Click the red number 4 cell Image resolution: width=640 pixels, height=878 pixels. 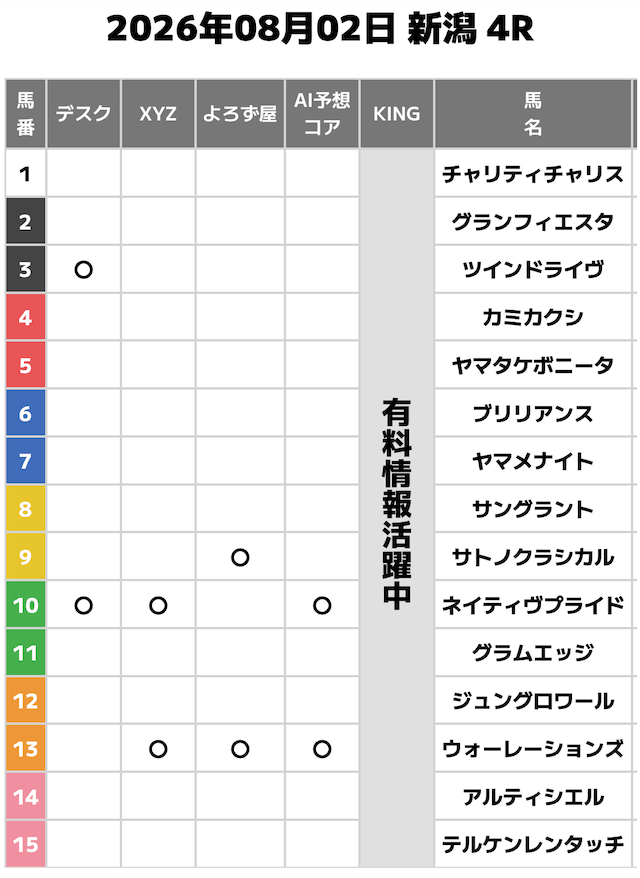(25, 317)
